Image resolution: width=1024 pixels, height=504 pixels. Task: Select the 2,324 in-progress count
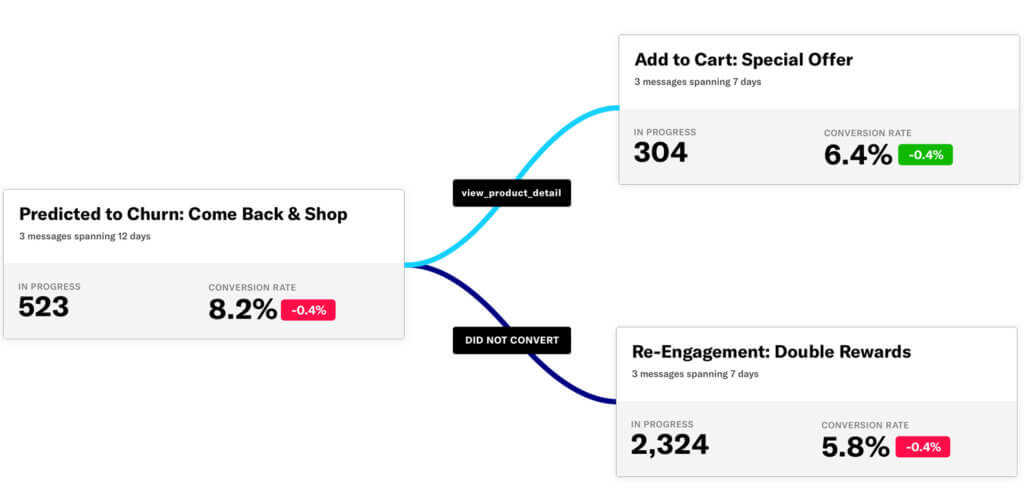tap(669, 444)
